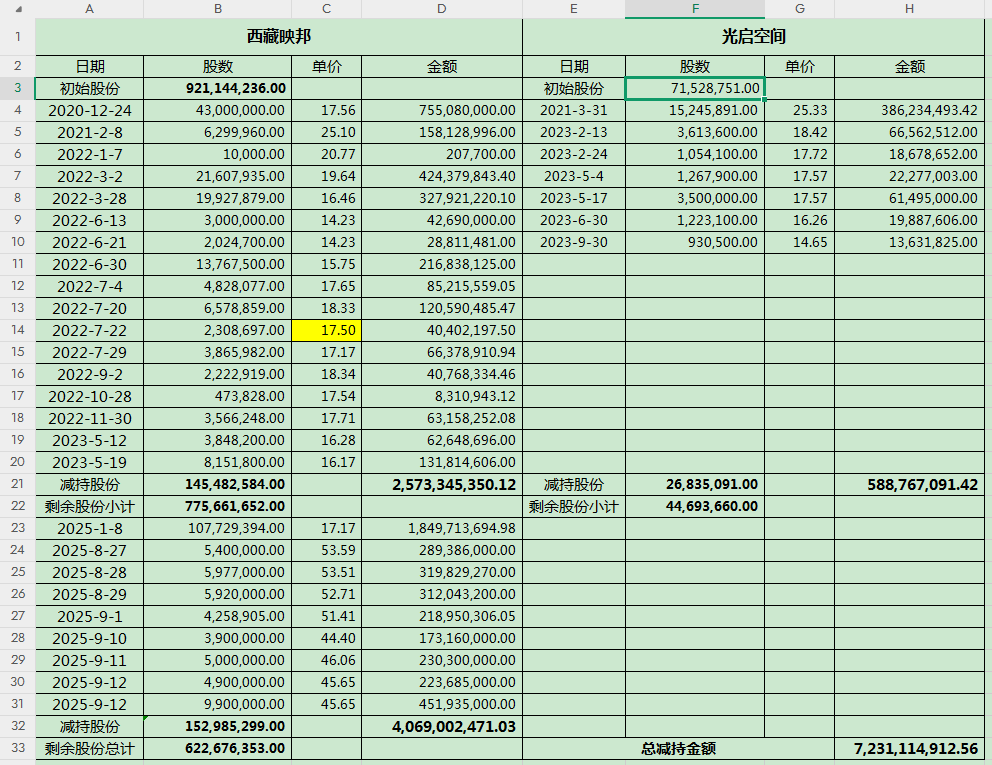The image size is (992, 765).
Task: Click date cell 2021-2-8
Action: coord(89,132)
